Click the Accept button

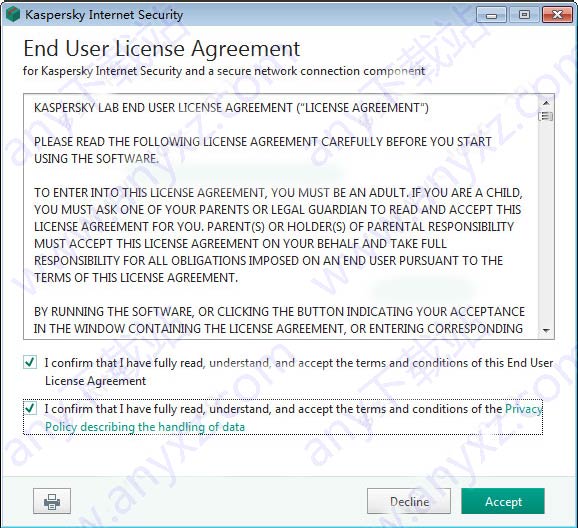point(503,501)
